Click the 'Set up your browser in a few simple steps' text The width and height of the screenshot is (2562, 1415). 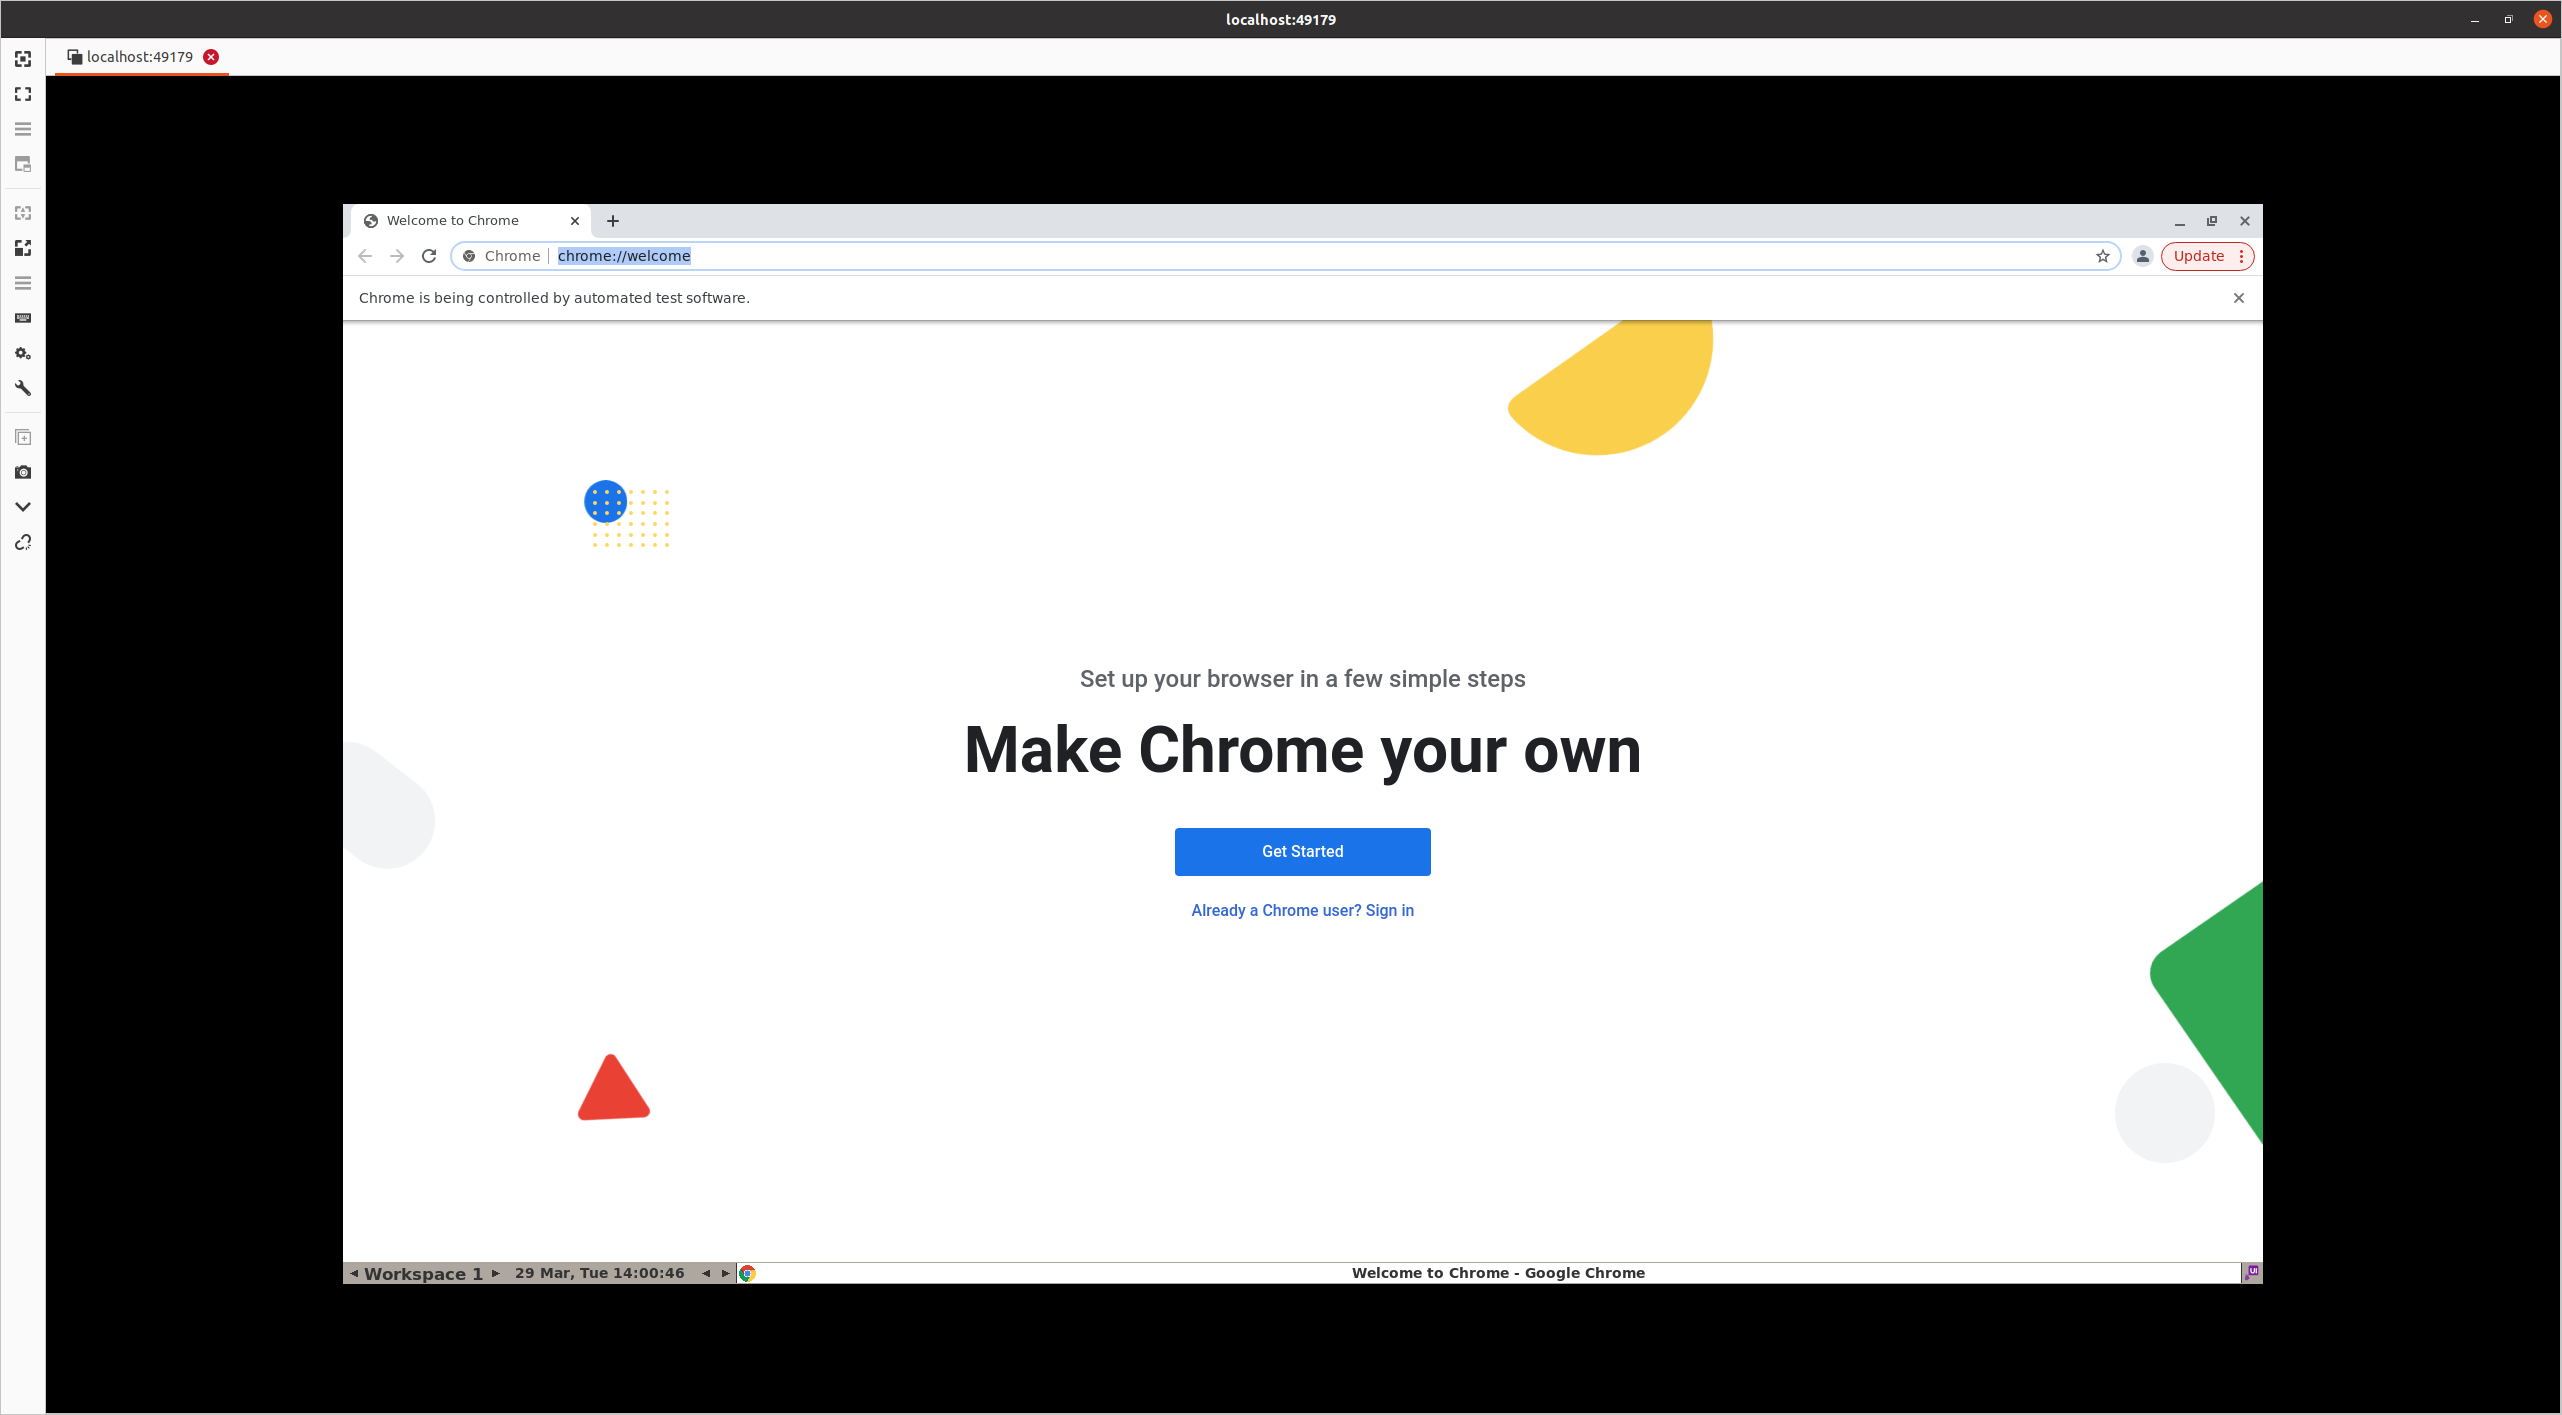click(x=1302, y=679)
